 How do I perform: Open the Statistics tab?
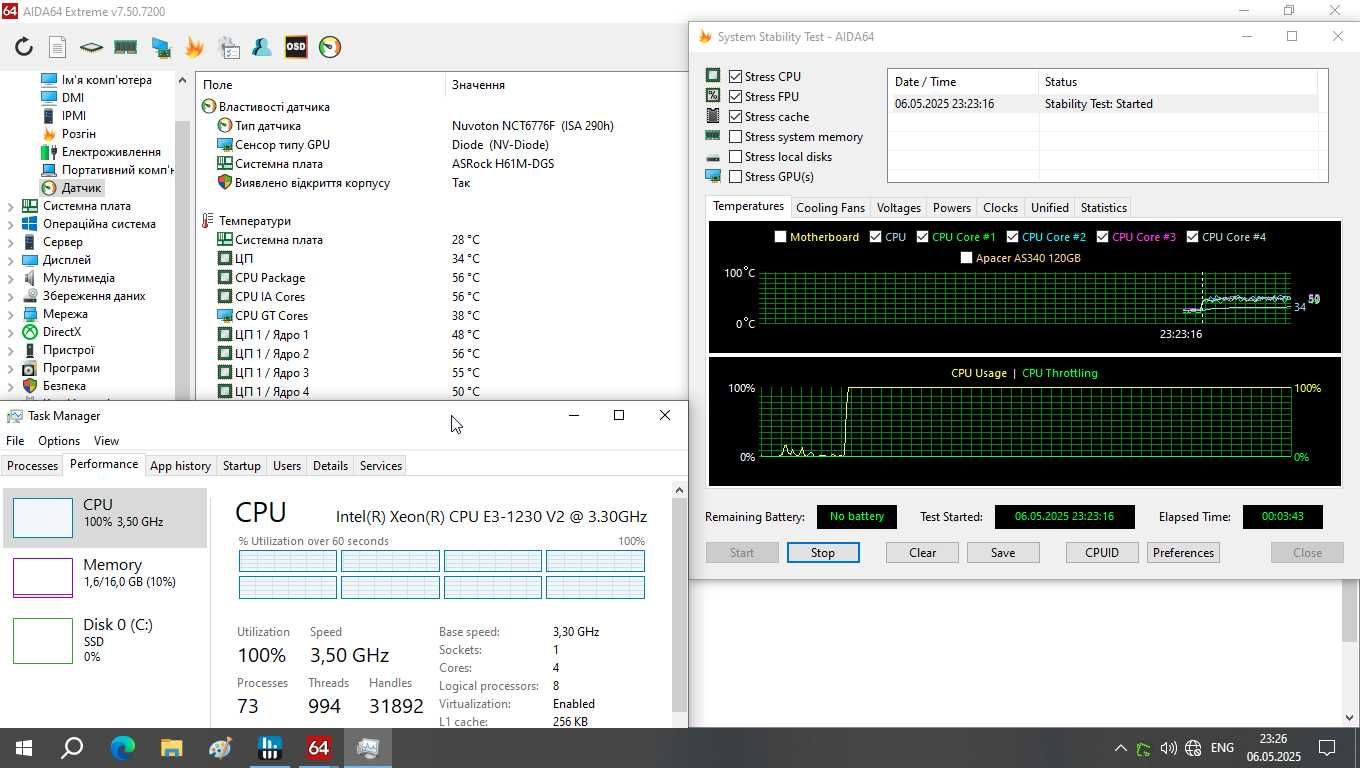click(x=1104, y=208)
